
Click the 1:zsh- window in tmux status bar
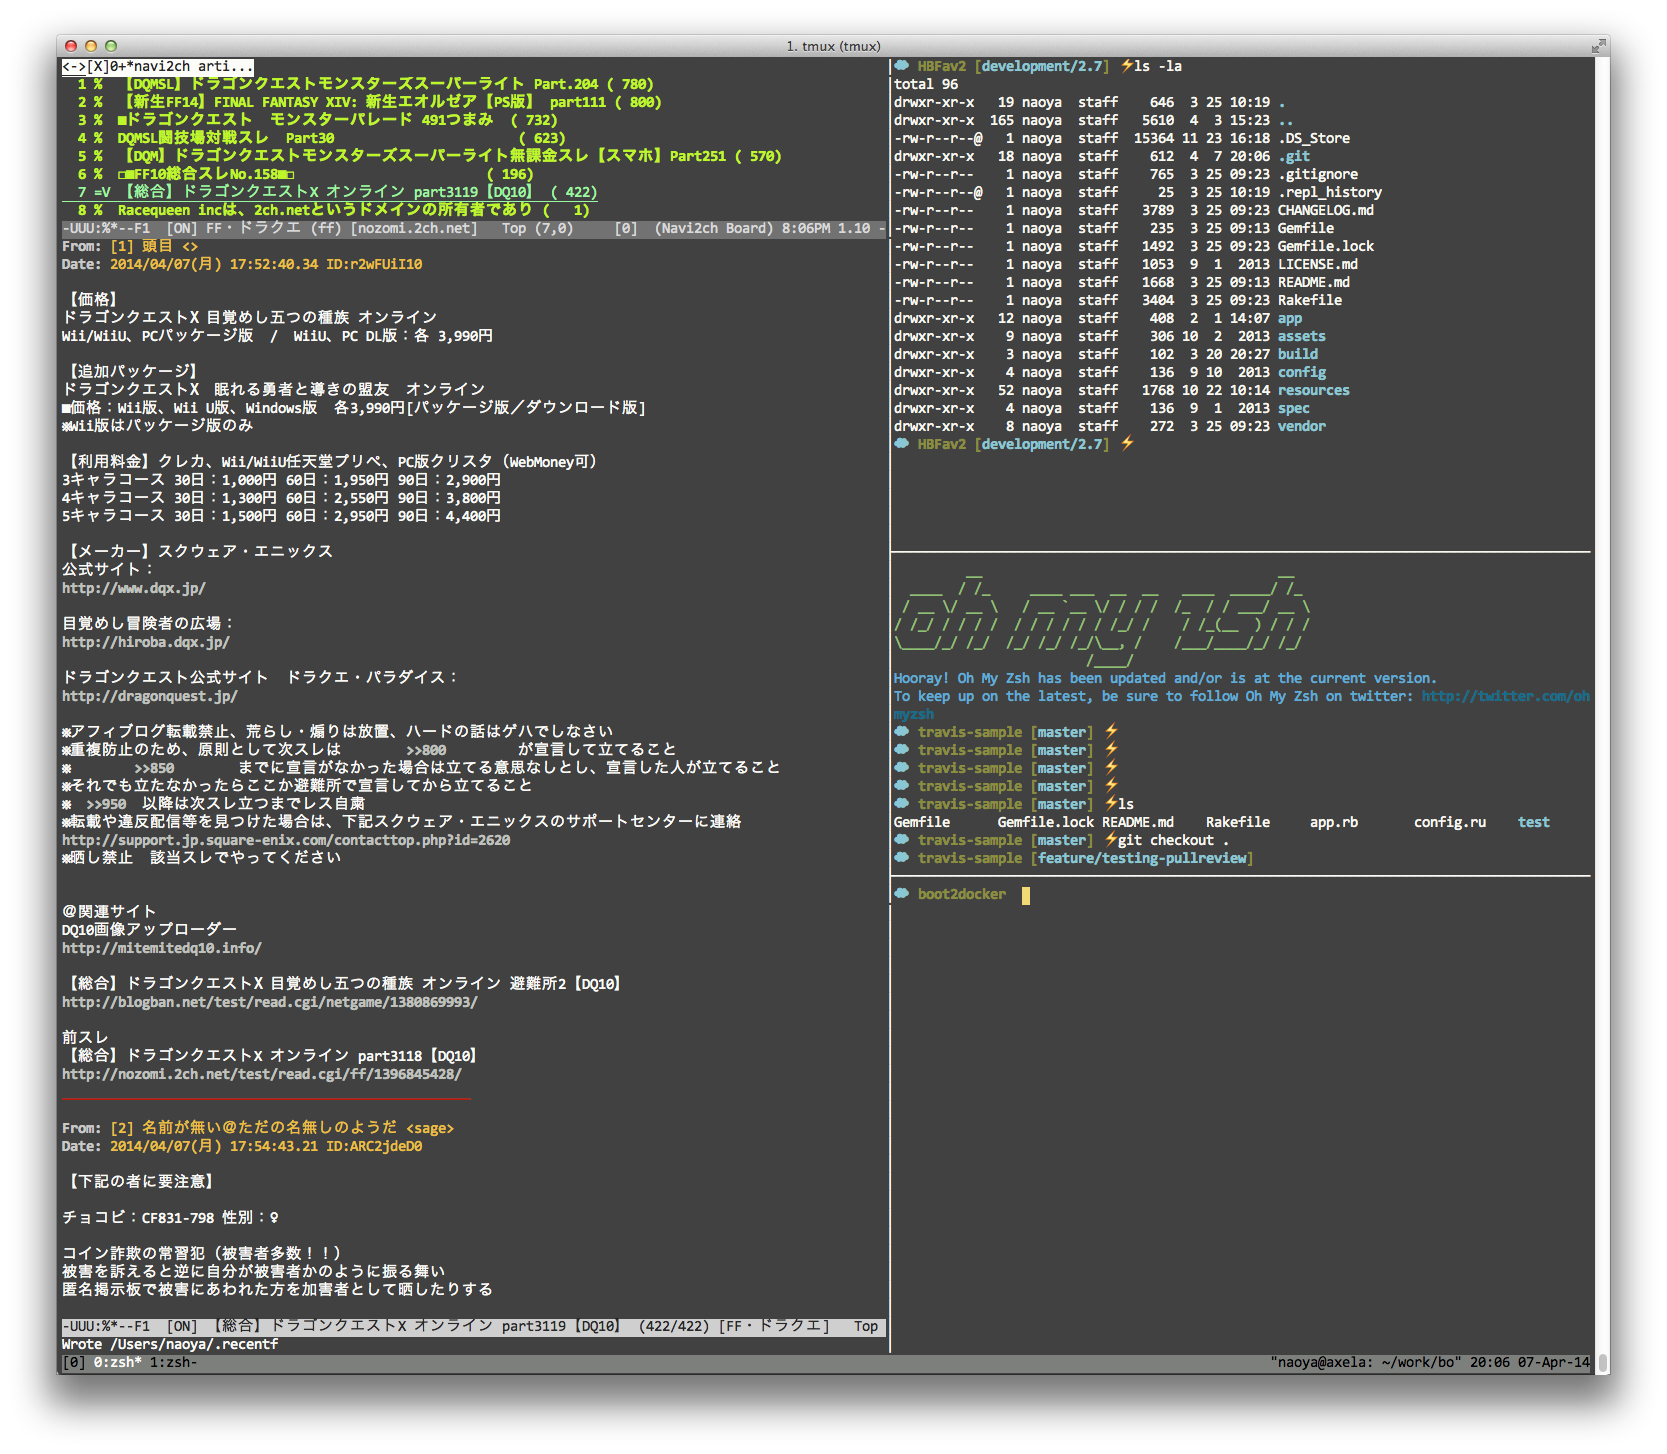click(x=174, y=1362)
